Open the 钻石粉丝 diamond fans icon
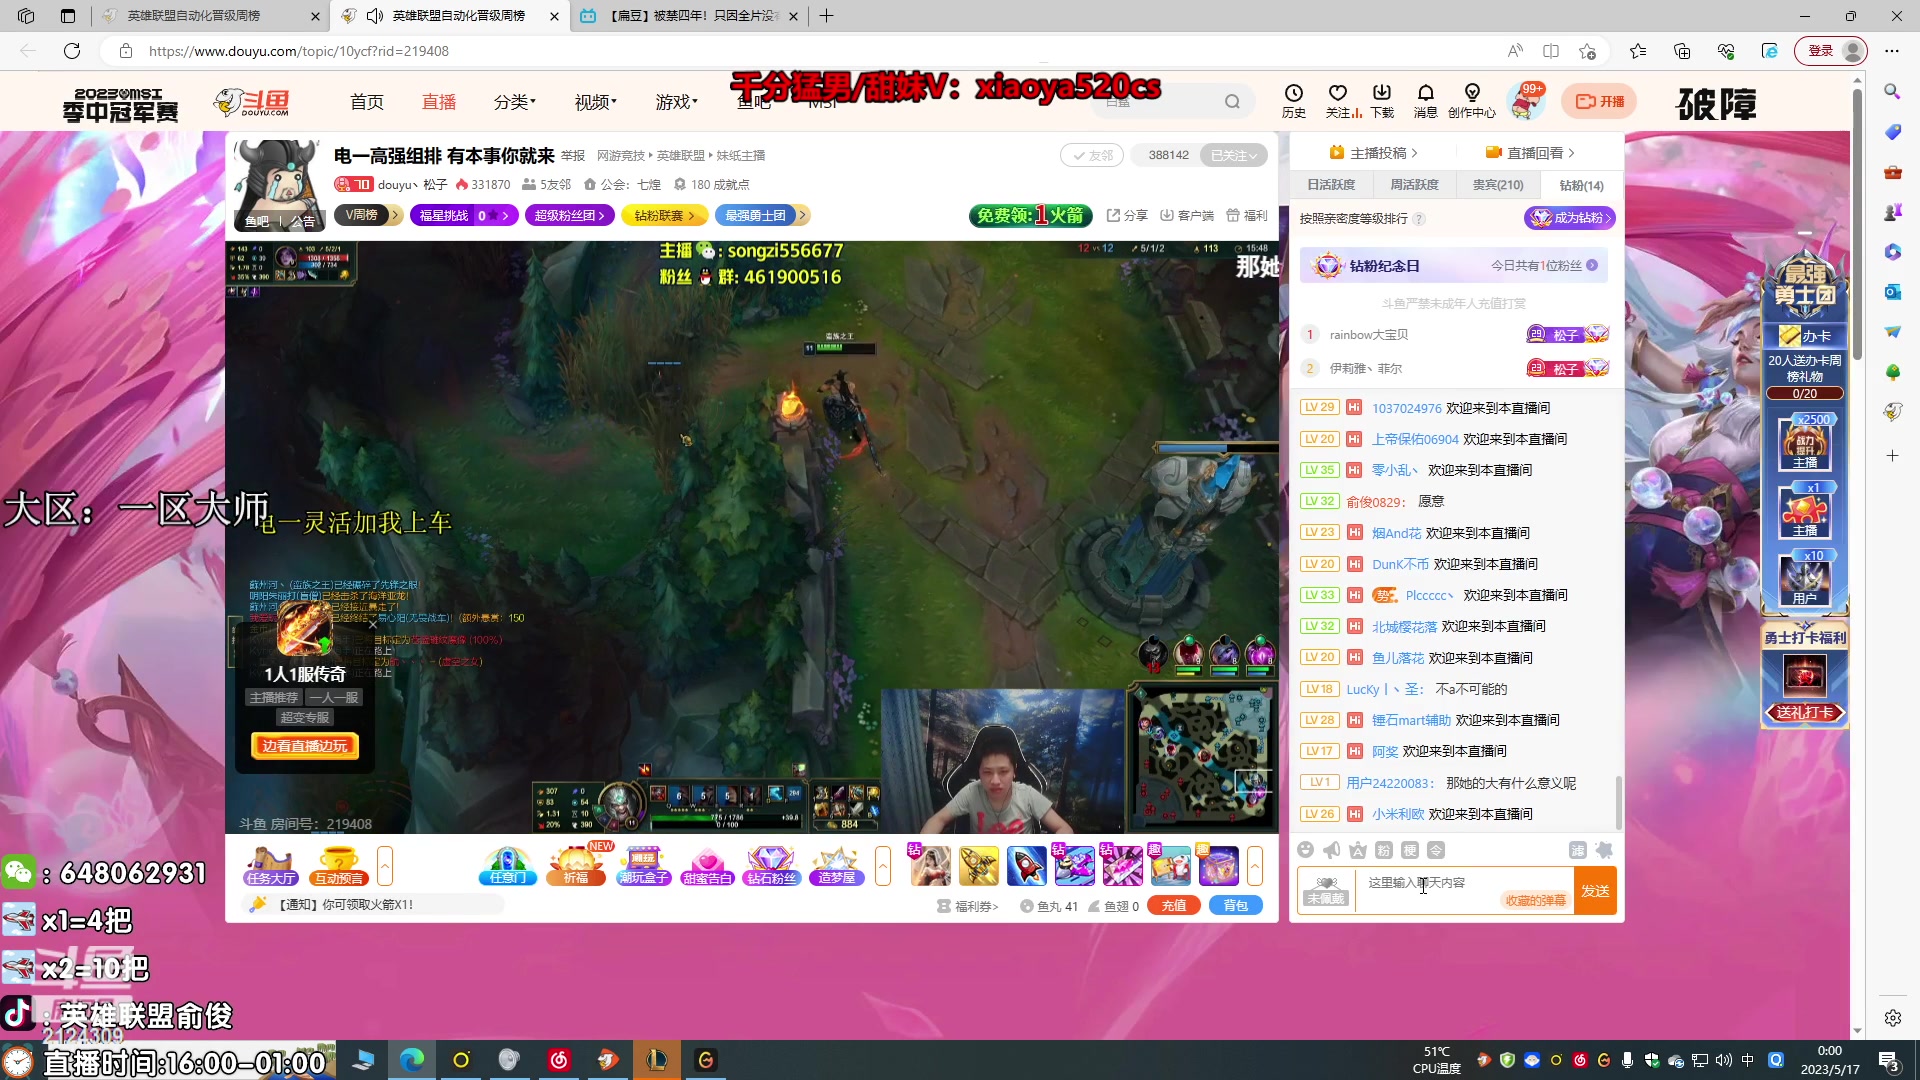This screenshot has height=1080, width=1920. pyautogui.click(x=771, y=866)
